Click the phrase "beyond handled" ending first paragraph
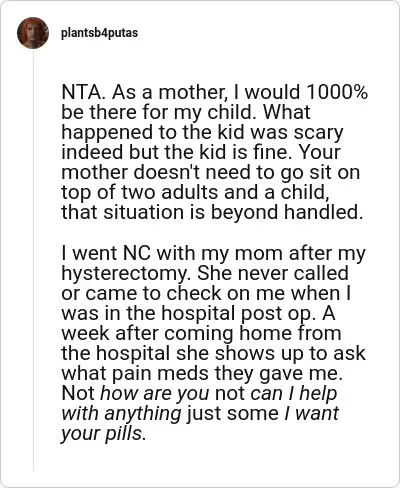Viewport: 400px width, 488px height. (286, 212)
